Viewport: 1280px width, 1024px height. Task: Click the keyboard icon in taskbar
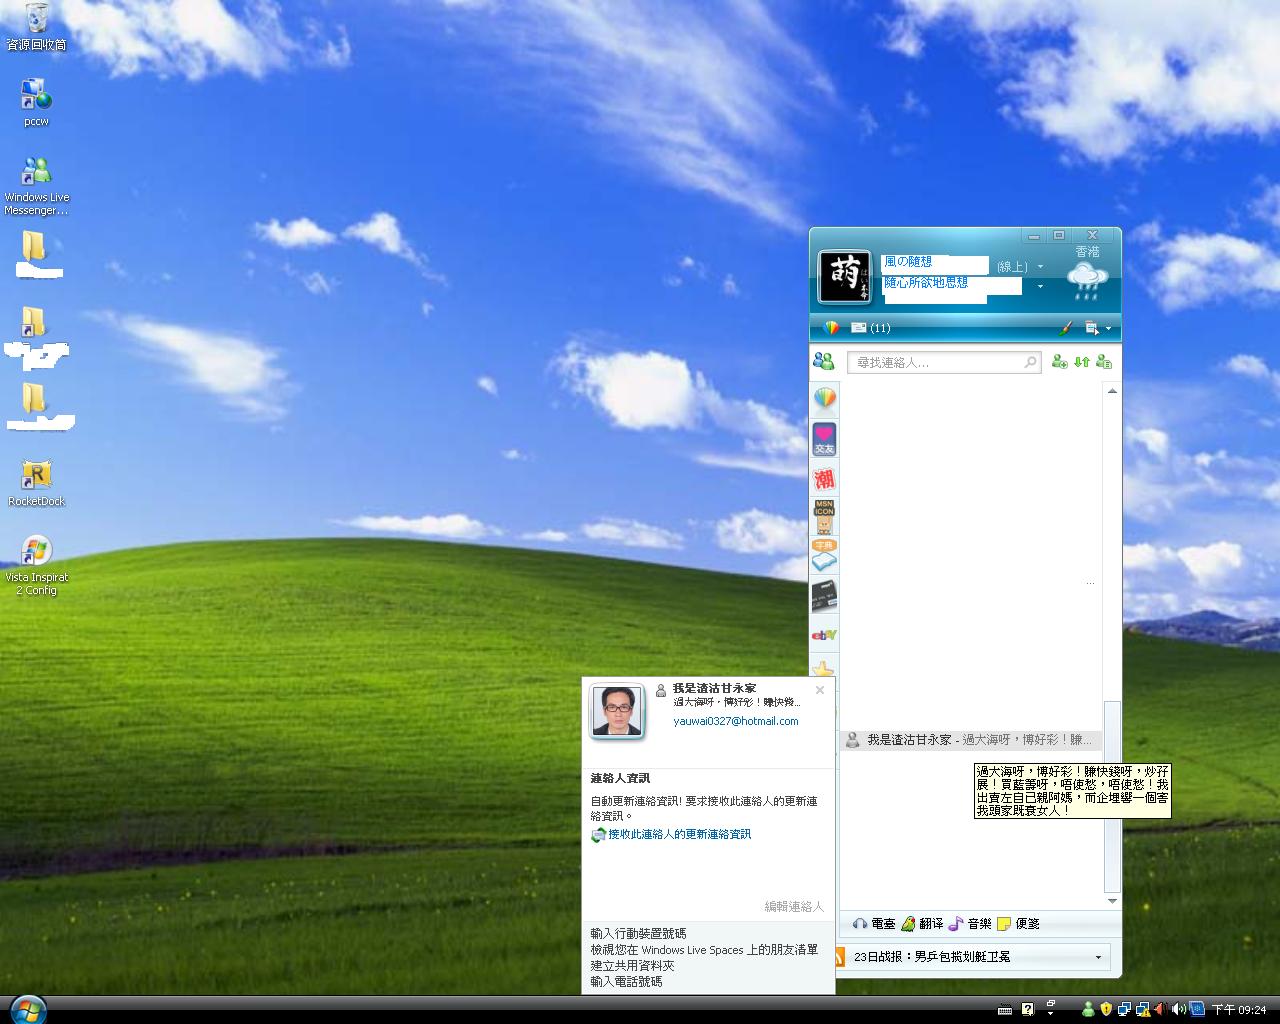point(1006,1010)
